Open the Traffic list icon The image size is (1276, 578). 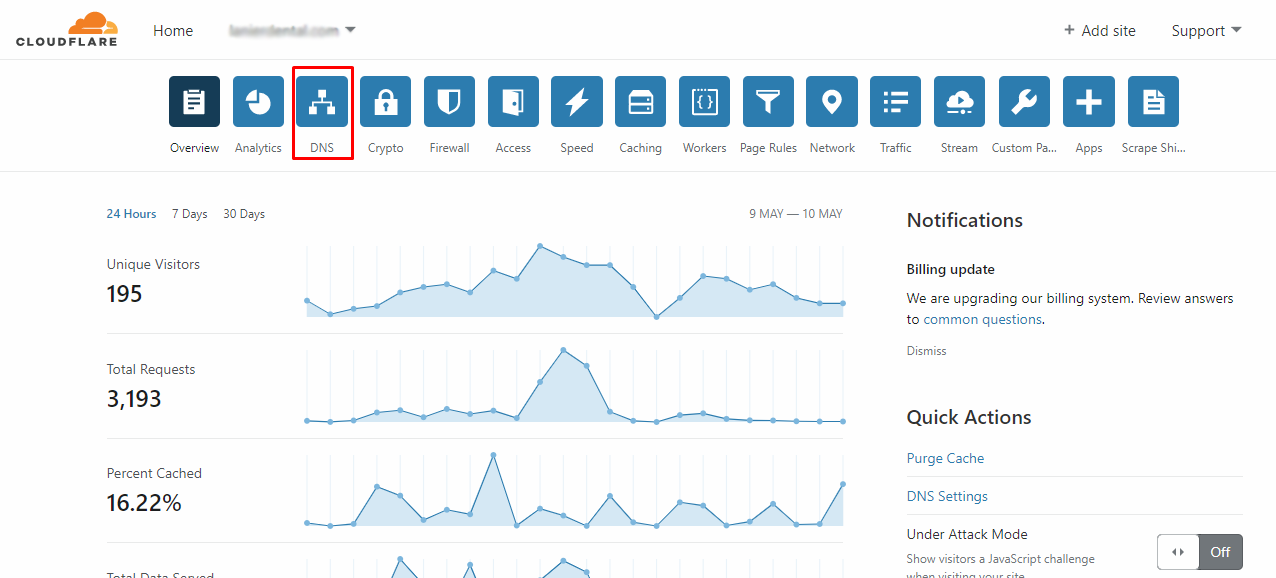[x=896, y=101]
